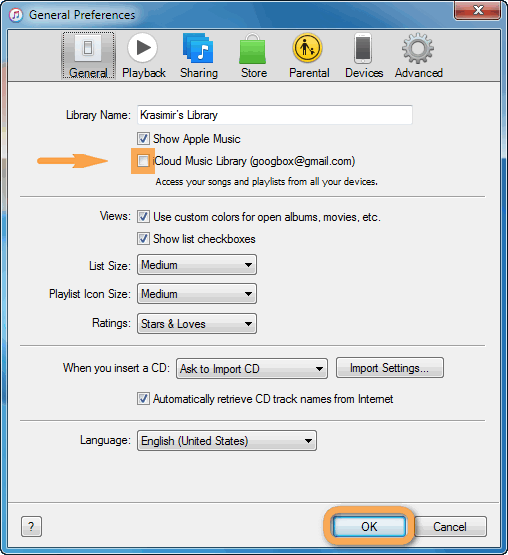The image size is (508, 555).
Task: Click the 'List Size:' label
Action: [x=110, y=265]
